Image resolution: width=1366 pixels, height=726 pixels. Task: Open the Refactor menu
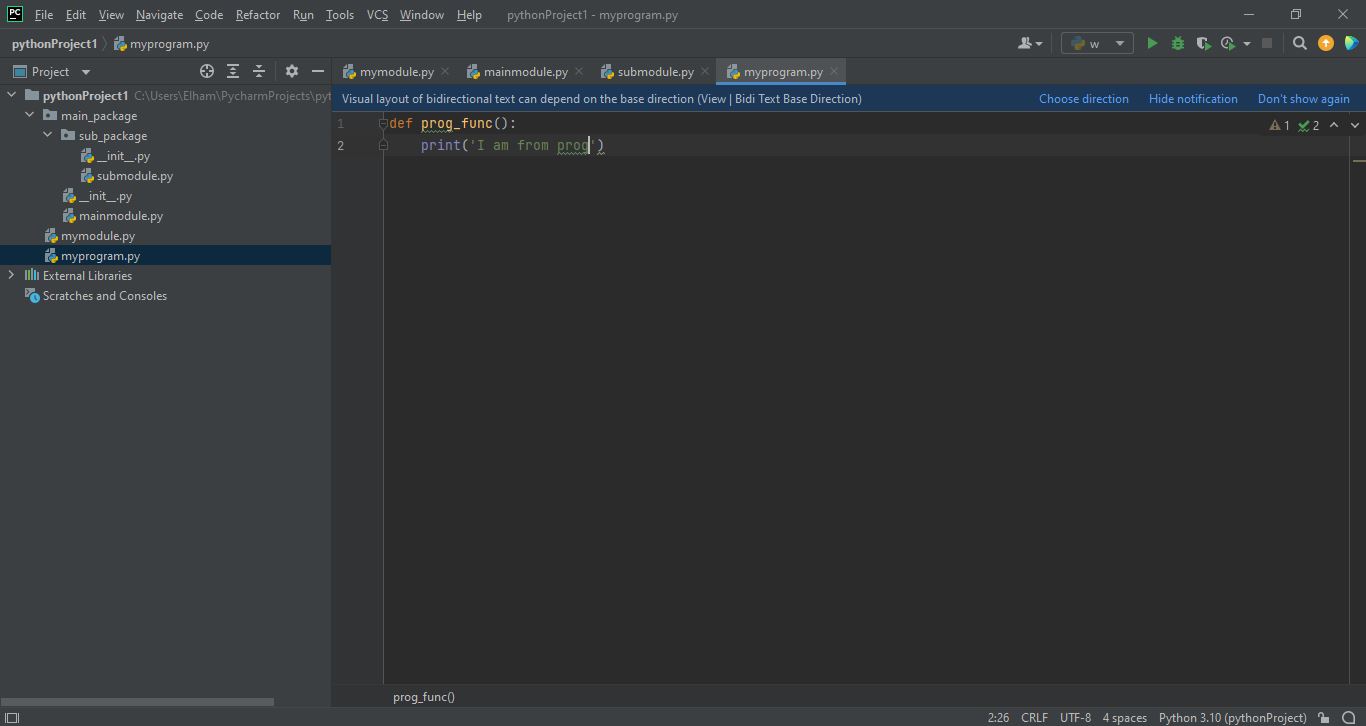257,15
